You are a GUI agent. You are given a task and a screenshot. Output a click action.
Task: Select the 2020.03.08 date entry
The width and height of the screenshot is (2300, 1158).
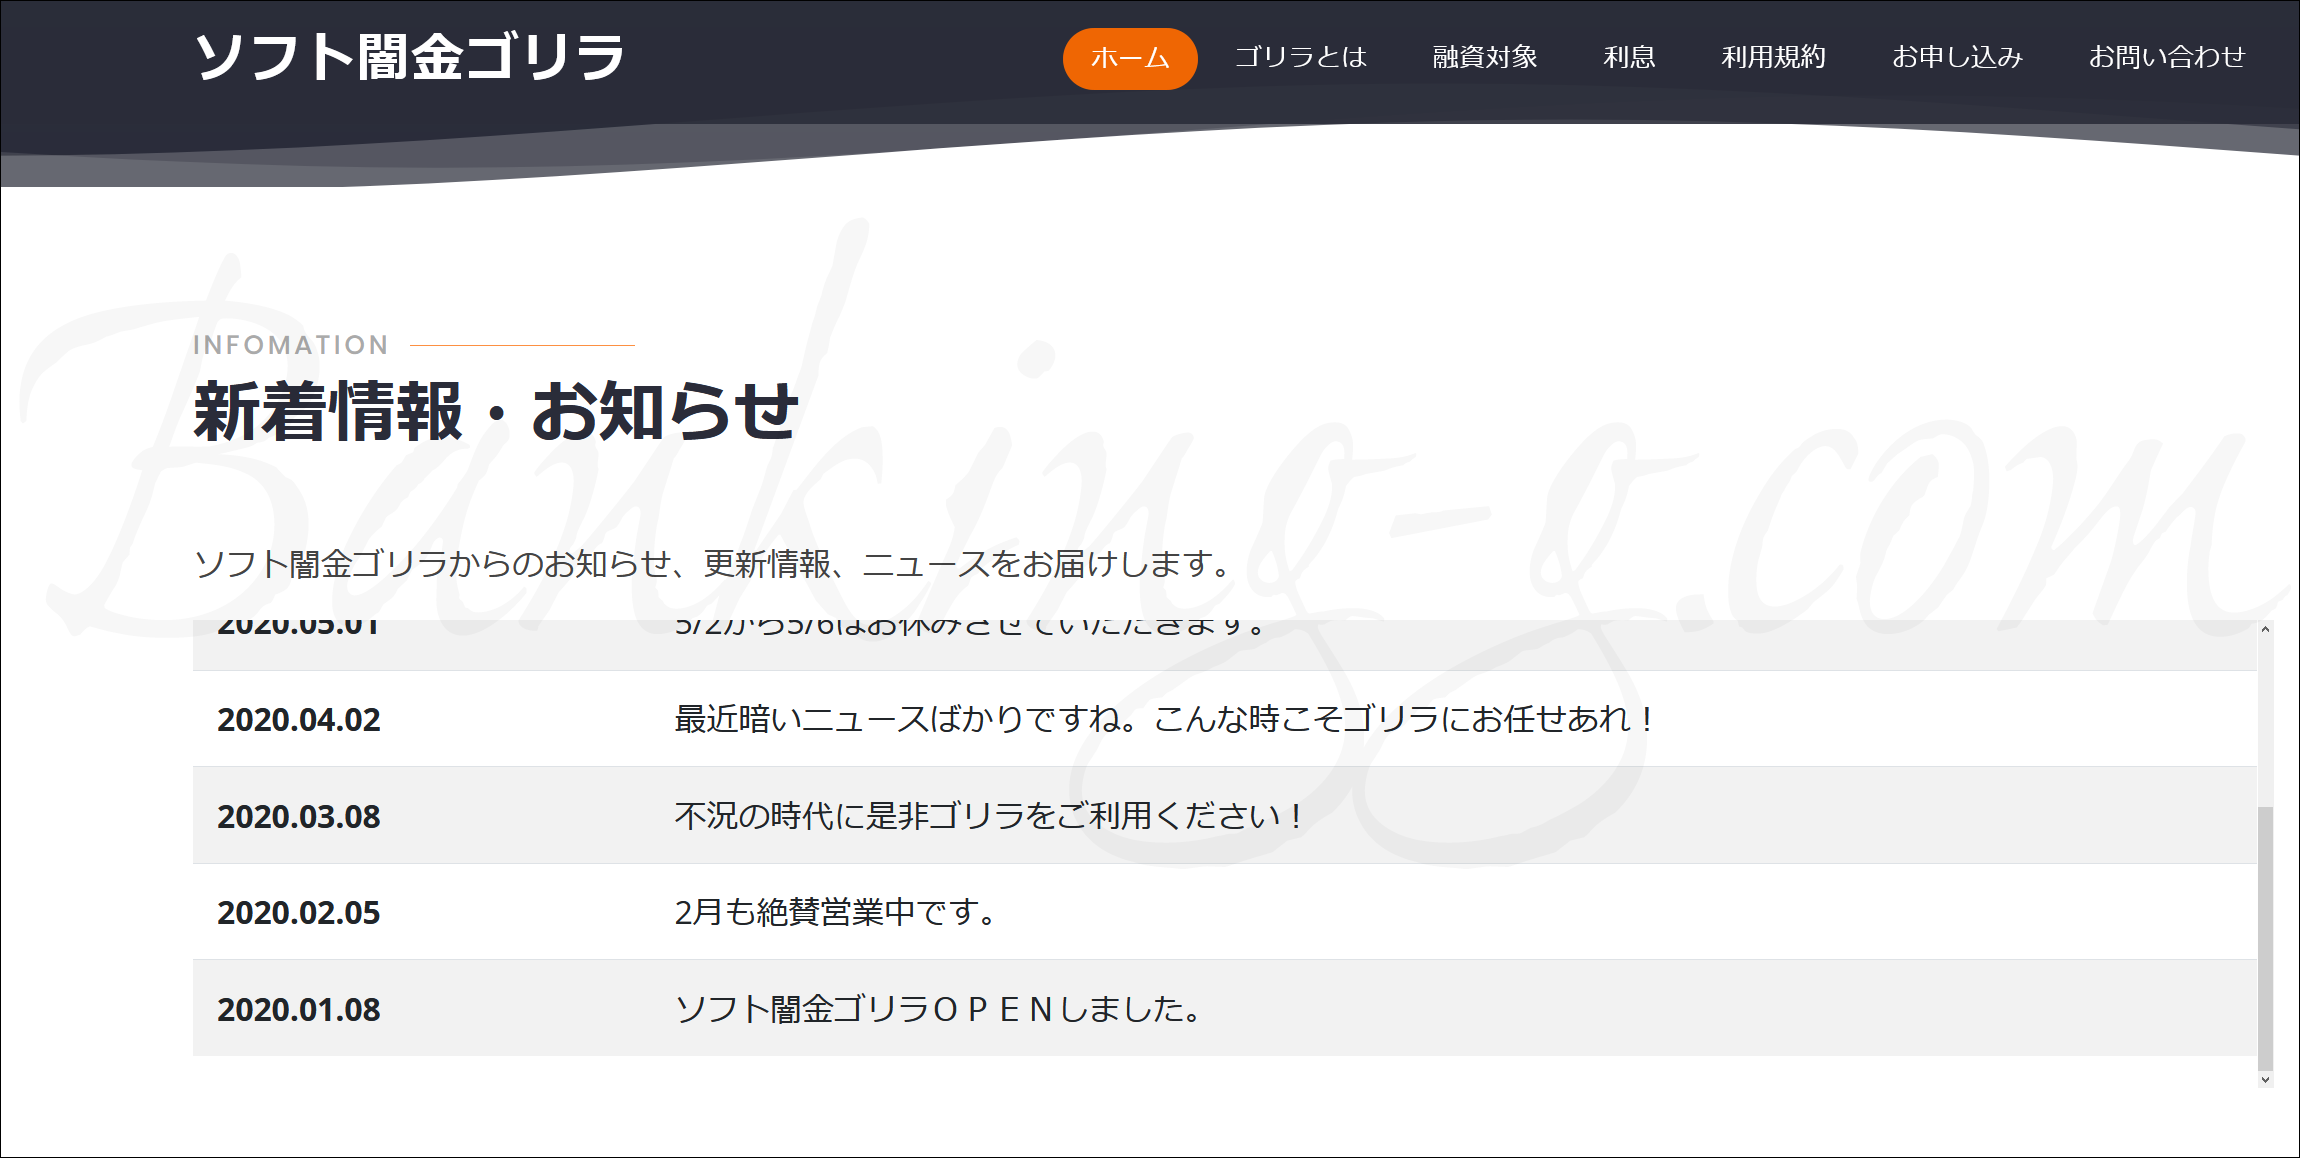tap(299, 817)
